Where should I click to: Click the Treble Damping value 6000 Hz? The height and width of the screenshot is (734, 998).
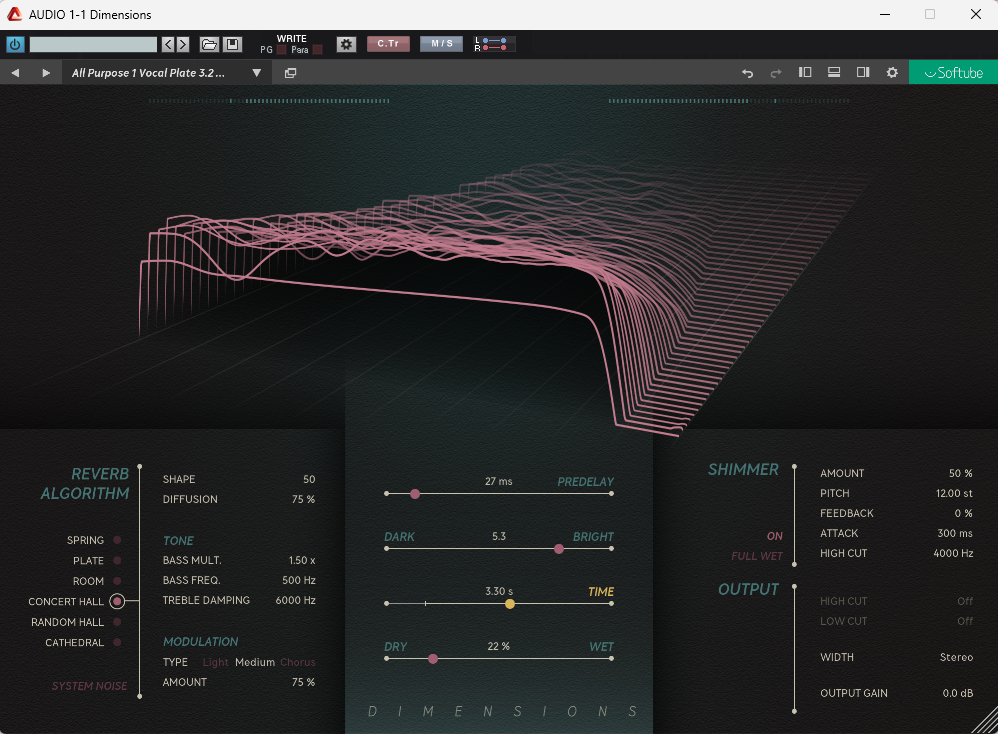295,600
